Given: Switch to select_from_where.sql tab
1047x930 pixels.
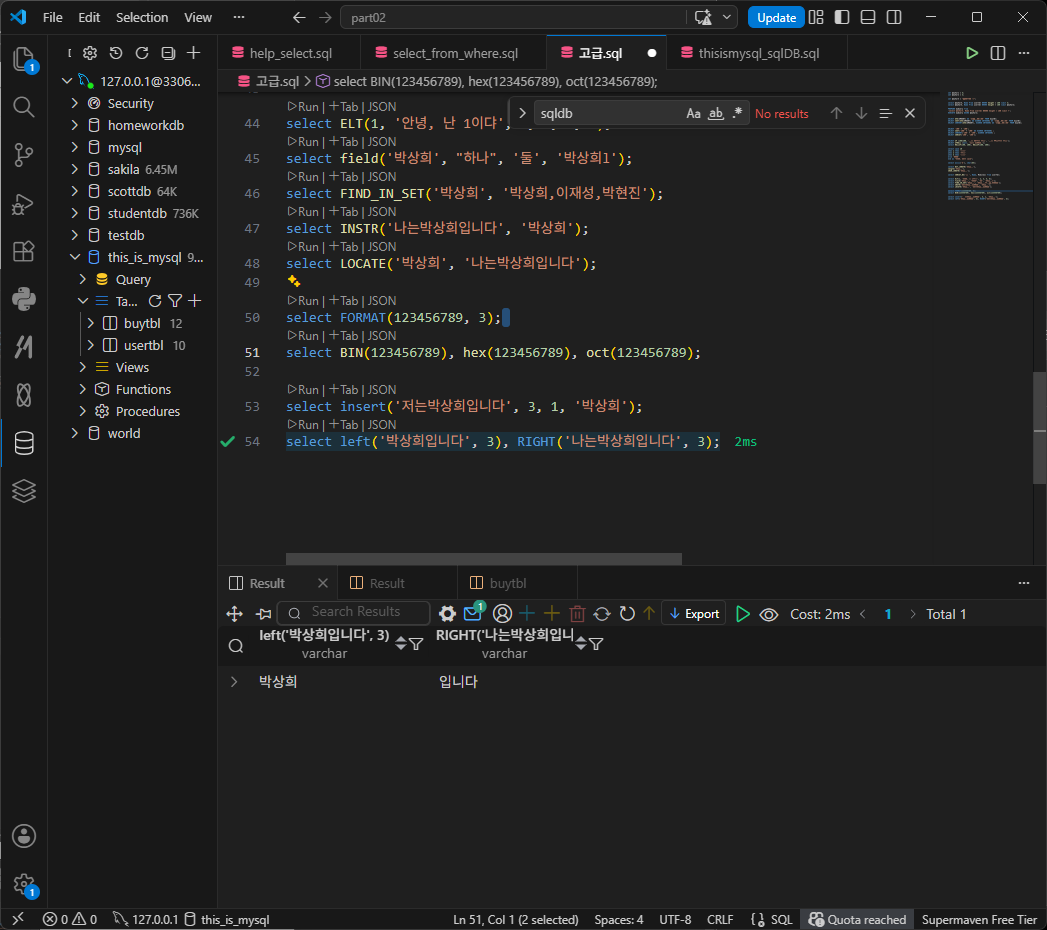Looking at the screenshot, I should pos(453,53).
